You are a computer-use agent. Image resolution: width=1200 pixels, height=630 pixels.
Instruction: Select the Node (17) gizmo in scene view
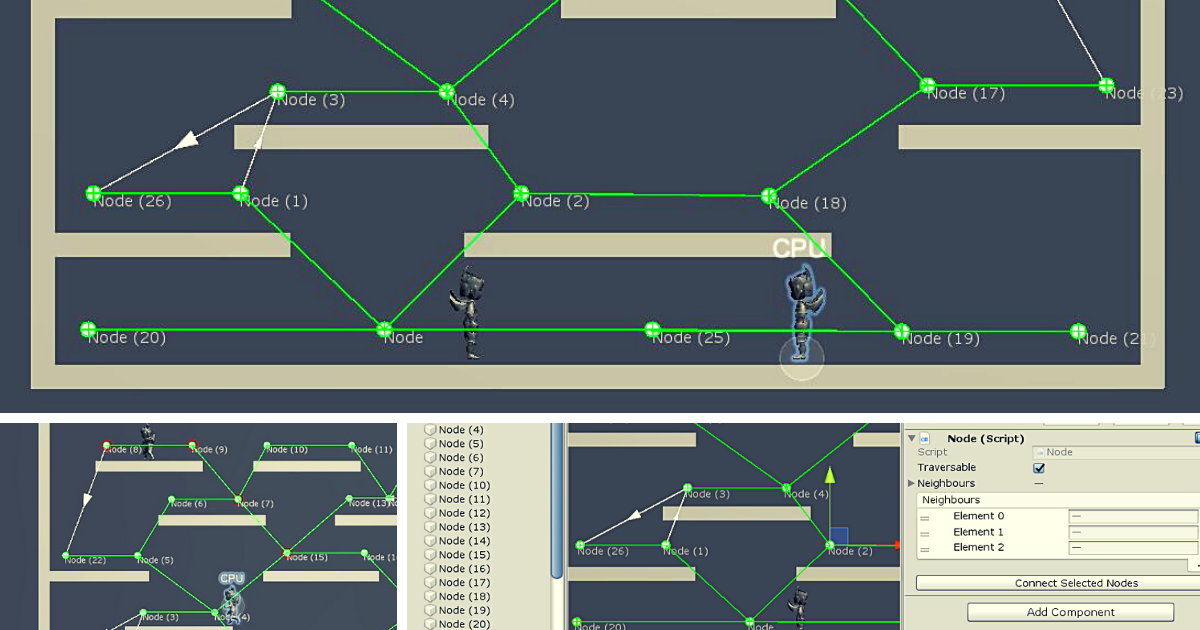click(x=927, y=86)
